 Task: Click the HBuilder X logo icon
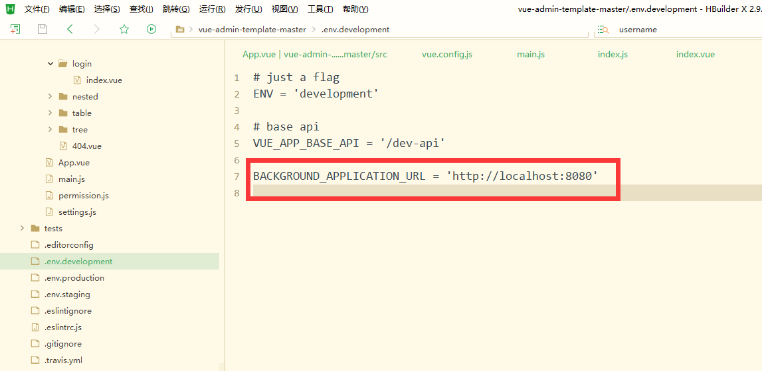click(10, 9)
